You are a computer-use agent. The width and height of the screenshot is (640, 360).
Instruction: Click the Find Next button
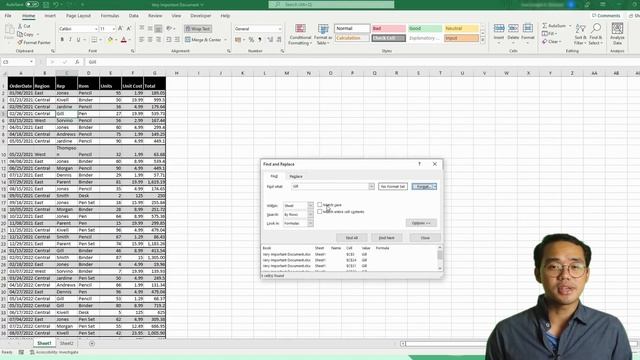point(386,238)
